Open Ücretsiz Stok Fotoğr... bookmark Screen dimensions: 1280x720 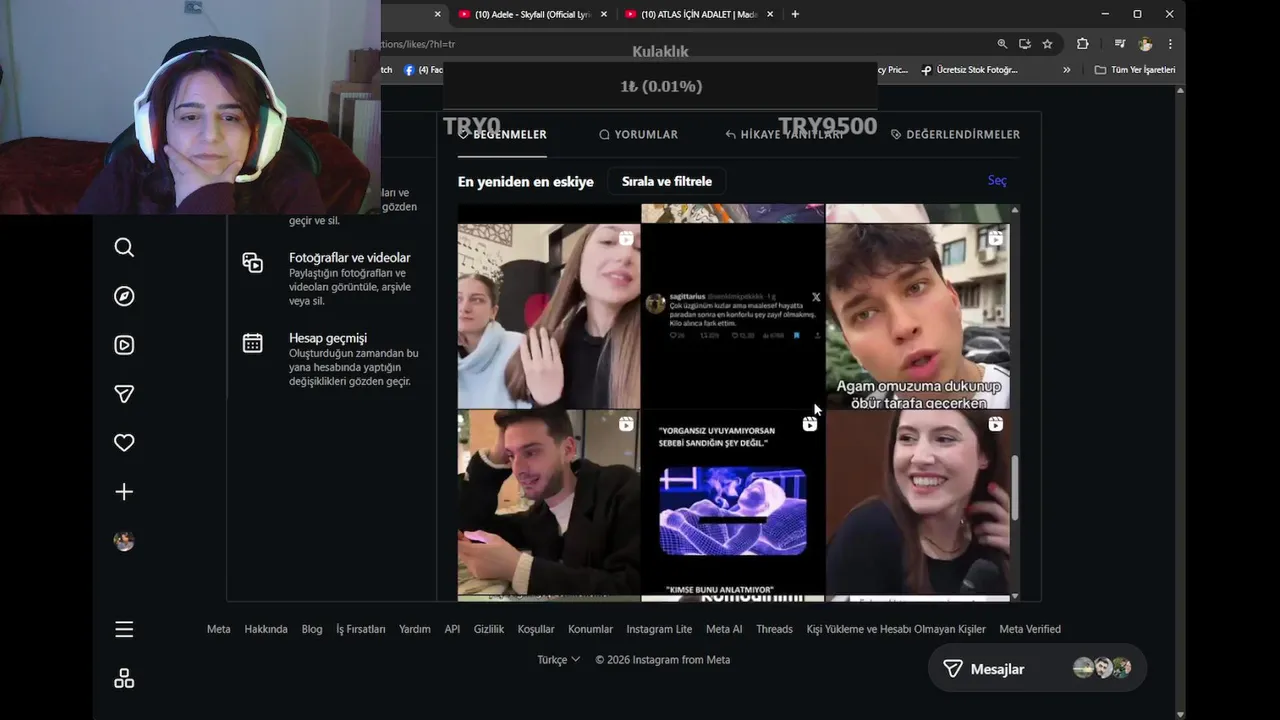tap(969, 70)
